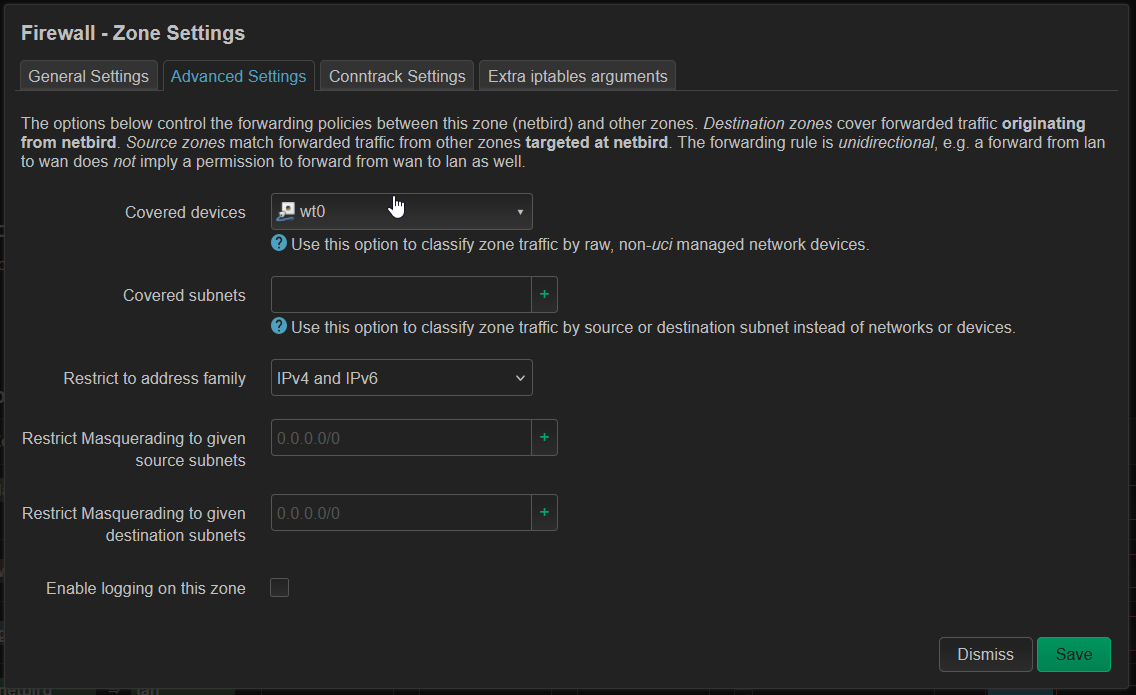This screenshot has height=695, width=1136.
Task: Add a masquerading source subnet with plus
Action: point(544,438)
